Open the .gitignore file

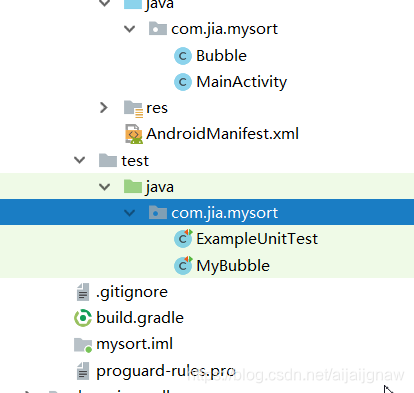[x=132, y=292]
